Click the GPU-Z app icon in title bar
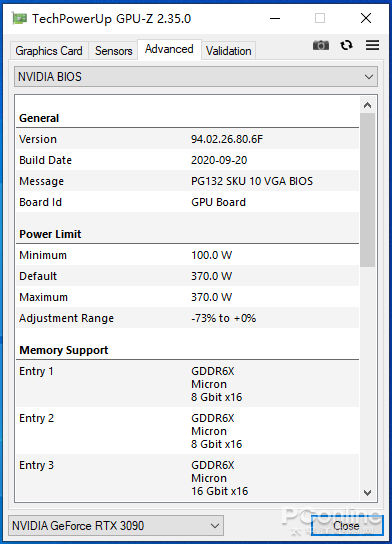 (x=19, y=18)
